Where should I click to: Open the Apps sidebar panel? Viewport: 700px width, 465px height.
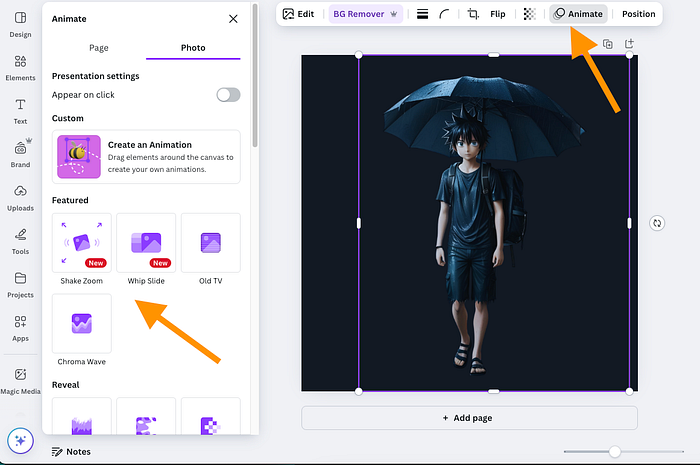20,328
